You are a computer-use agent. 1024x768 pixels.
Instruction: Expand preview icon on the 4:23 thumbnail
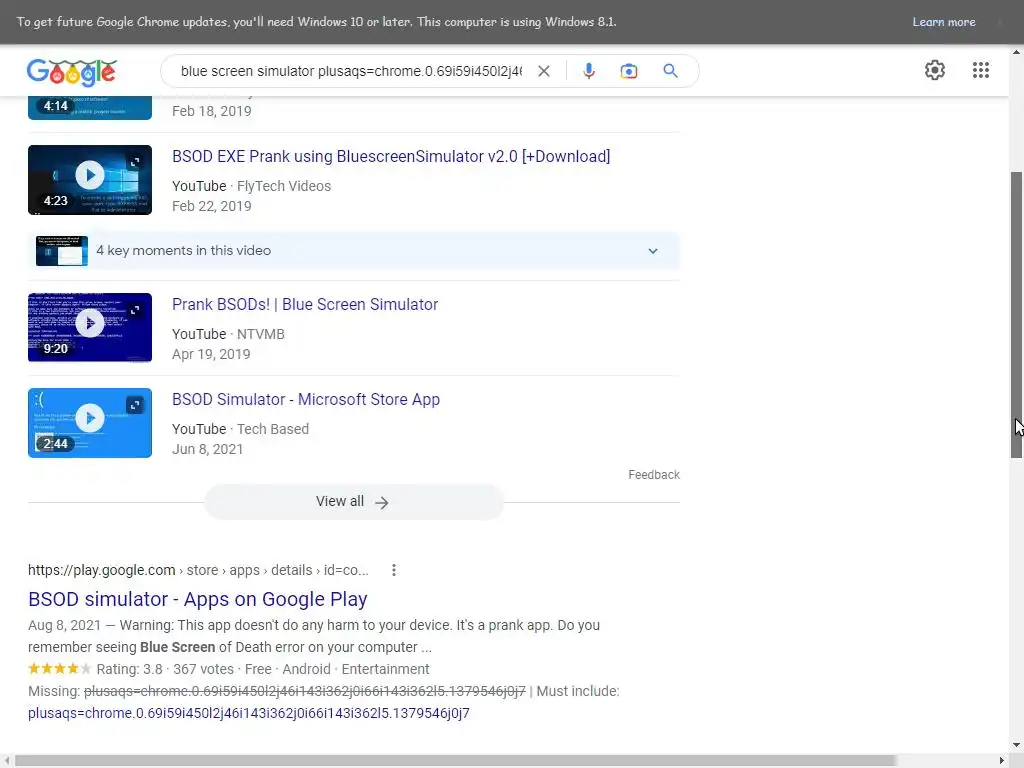point(135,162)
